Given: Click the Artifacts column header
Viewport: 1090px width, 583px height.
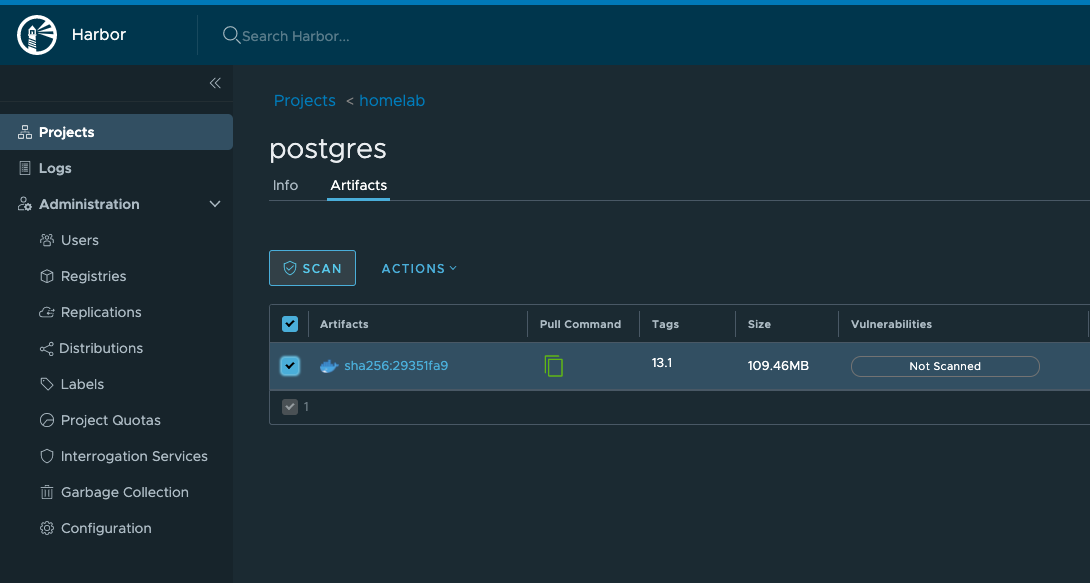Looking at the screenshot, I should point(344,325).
